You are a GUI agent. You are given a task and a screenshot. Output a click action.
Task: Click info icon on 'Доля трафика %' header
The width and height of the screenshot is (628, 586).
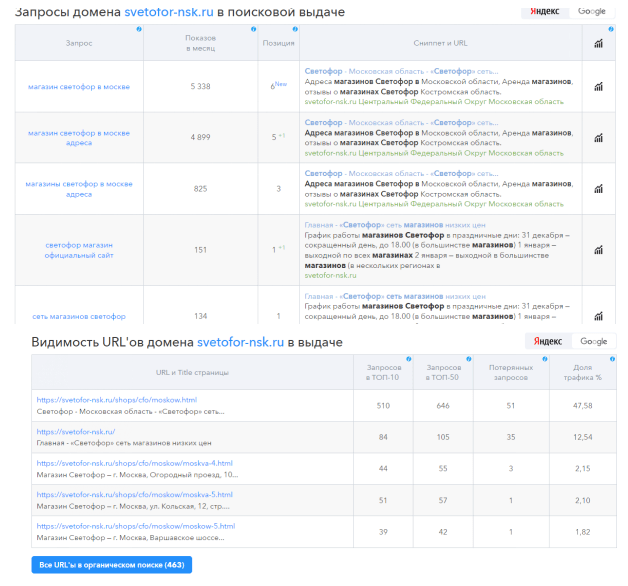pyautogui.click(x=612, y=359)
